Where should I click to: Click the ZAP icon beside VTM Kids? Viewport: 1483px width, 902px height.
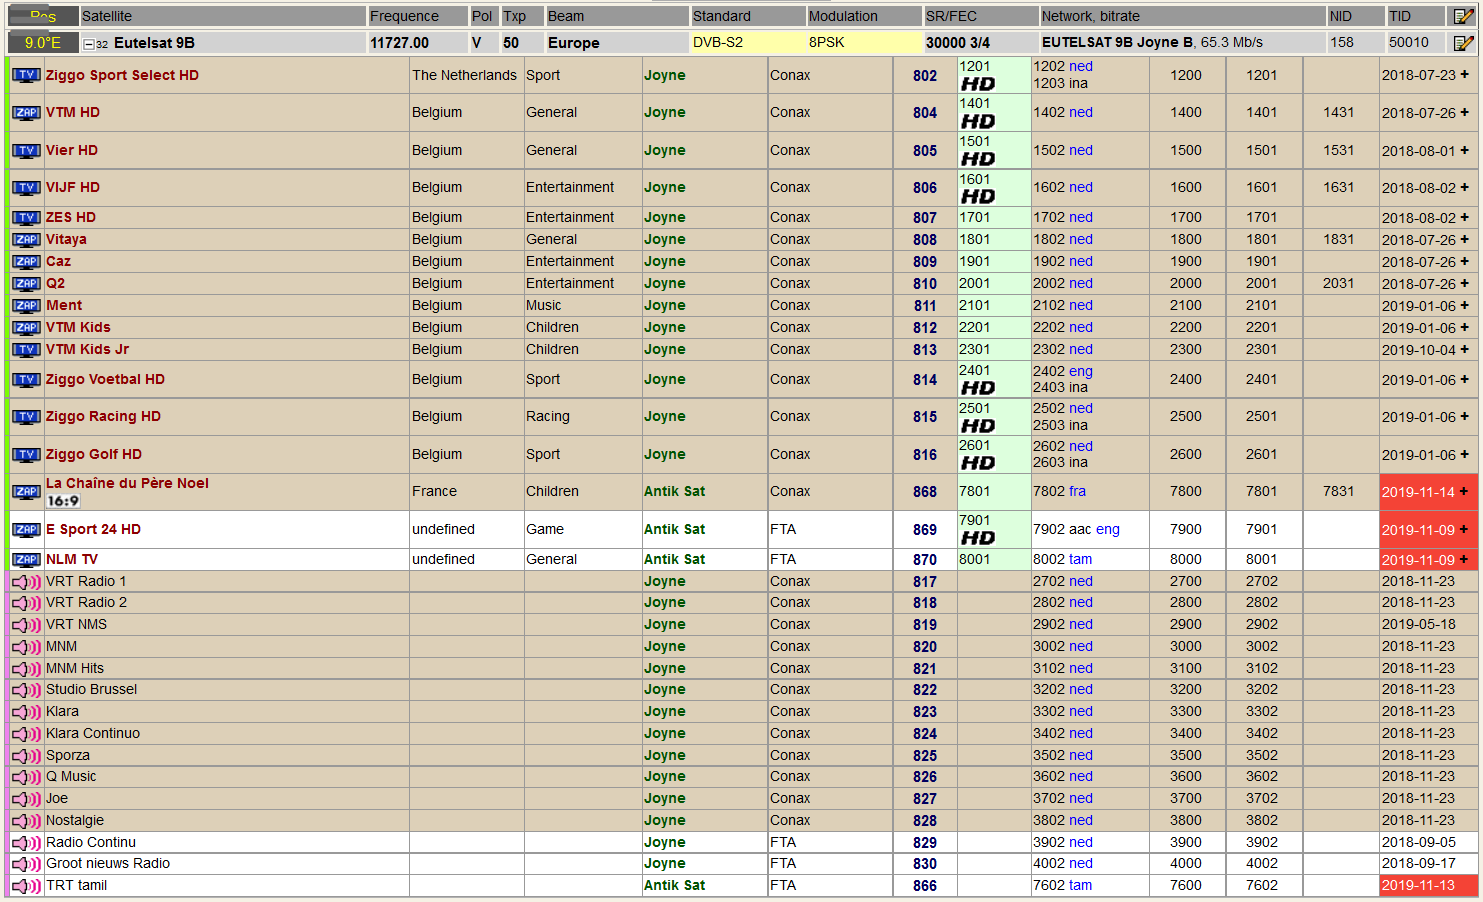(x=26, y=328)
